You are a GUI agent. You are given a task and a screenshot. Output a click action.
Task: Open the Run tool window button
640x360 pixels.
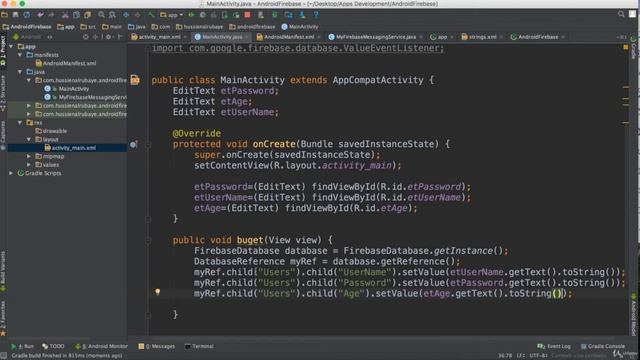[22, 346]
